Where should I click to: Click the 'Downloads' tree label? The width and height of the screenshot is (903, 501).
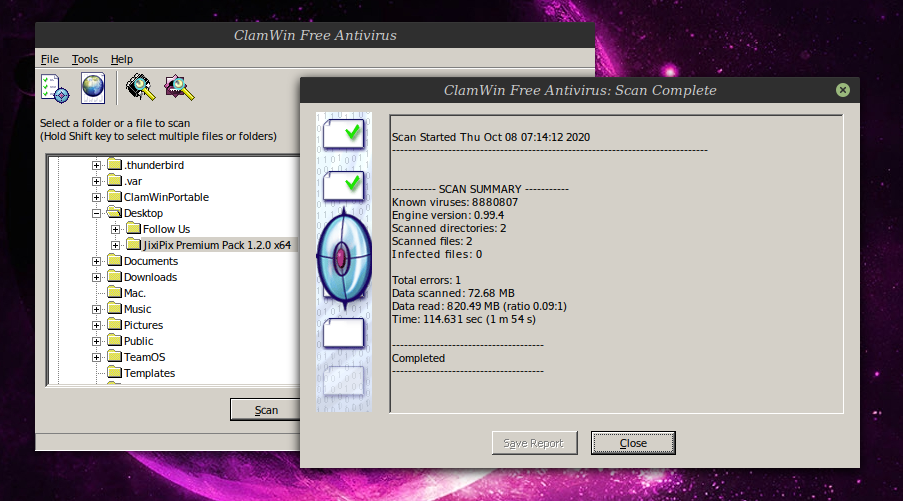[x=150, y=278]
